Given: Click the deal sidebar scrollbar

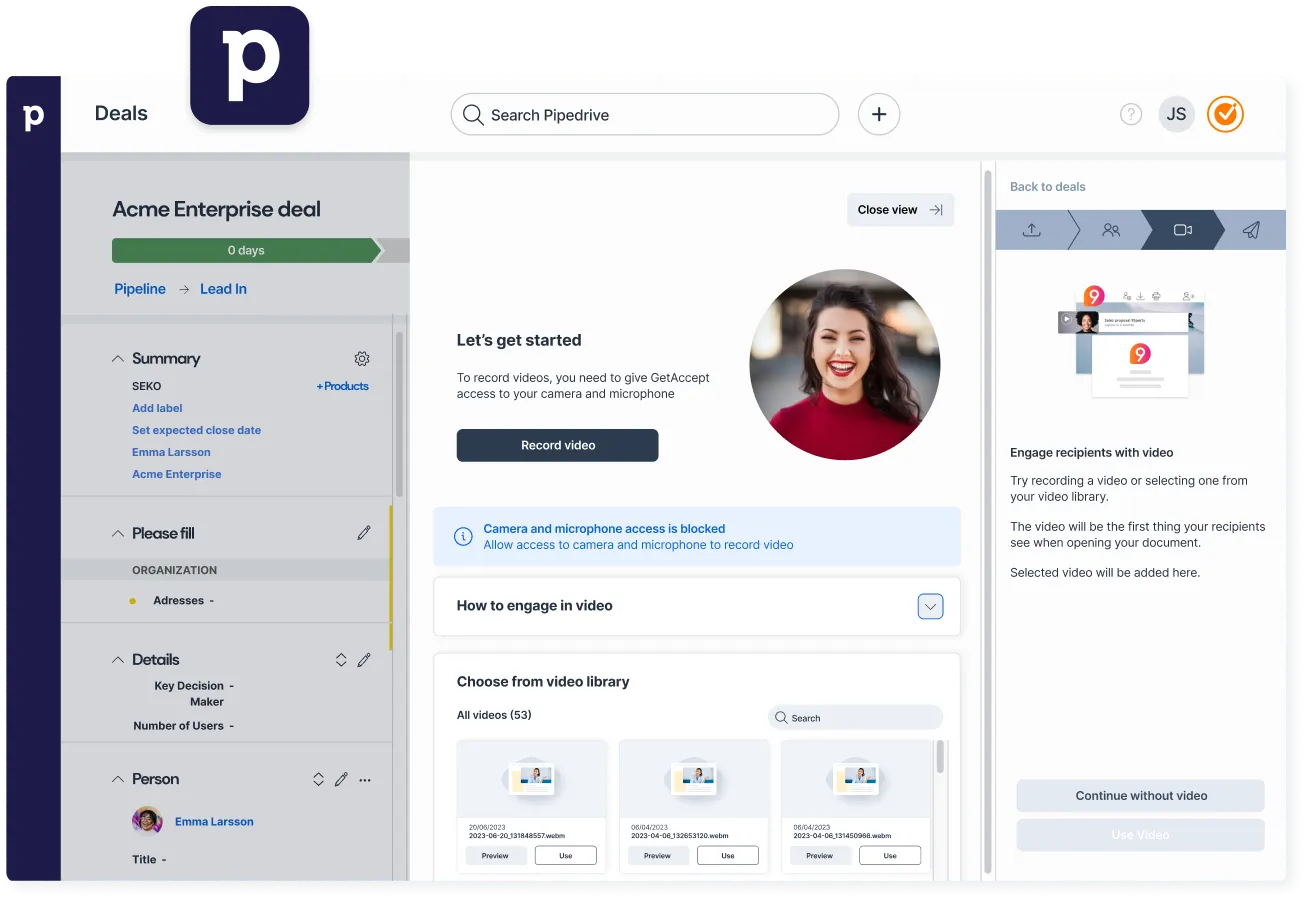Looking at the screenshot, I should coord(400,415).
